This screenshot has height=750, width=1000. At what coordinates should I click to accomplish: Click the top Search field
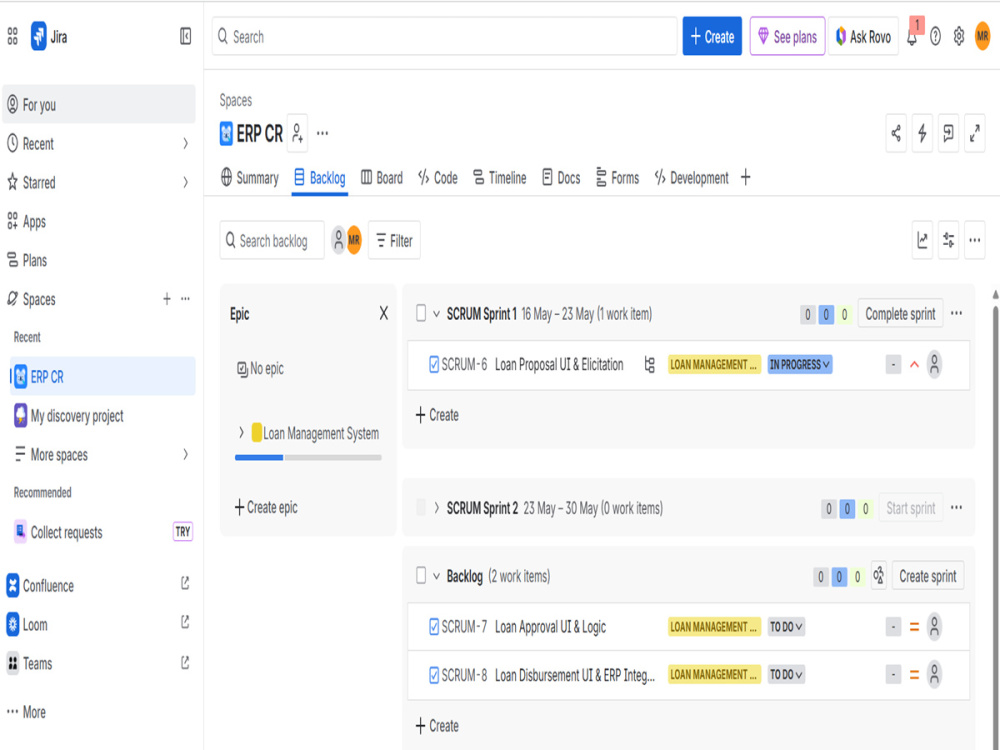(445, 36)
